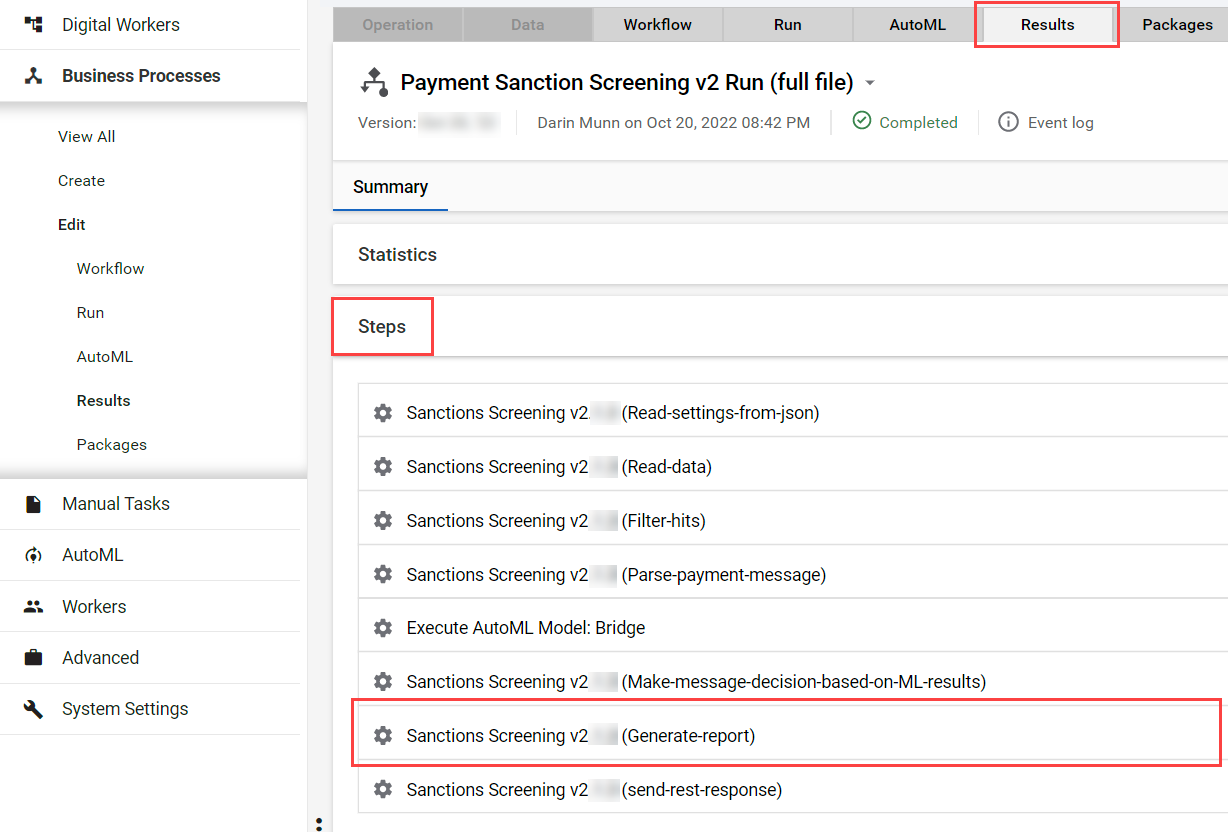
Task: Click the workflow icon beside run title
Action: click(374, 82)
